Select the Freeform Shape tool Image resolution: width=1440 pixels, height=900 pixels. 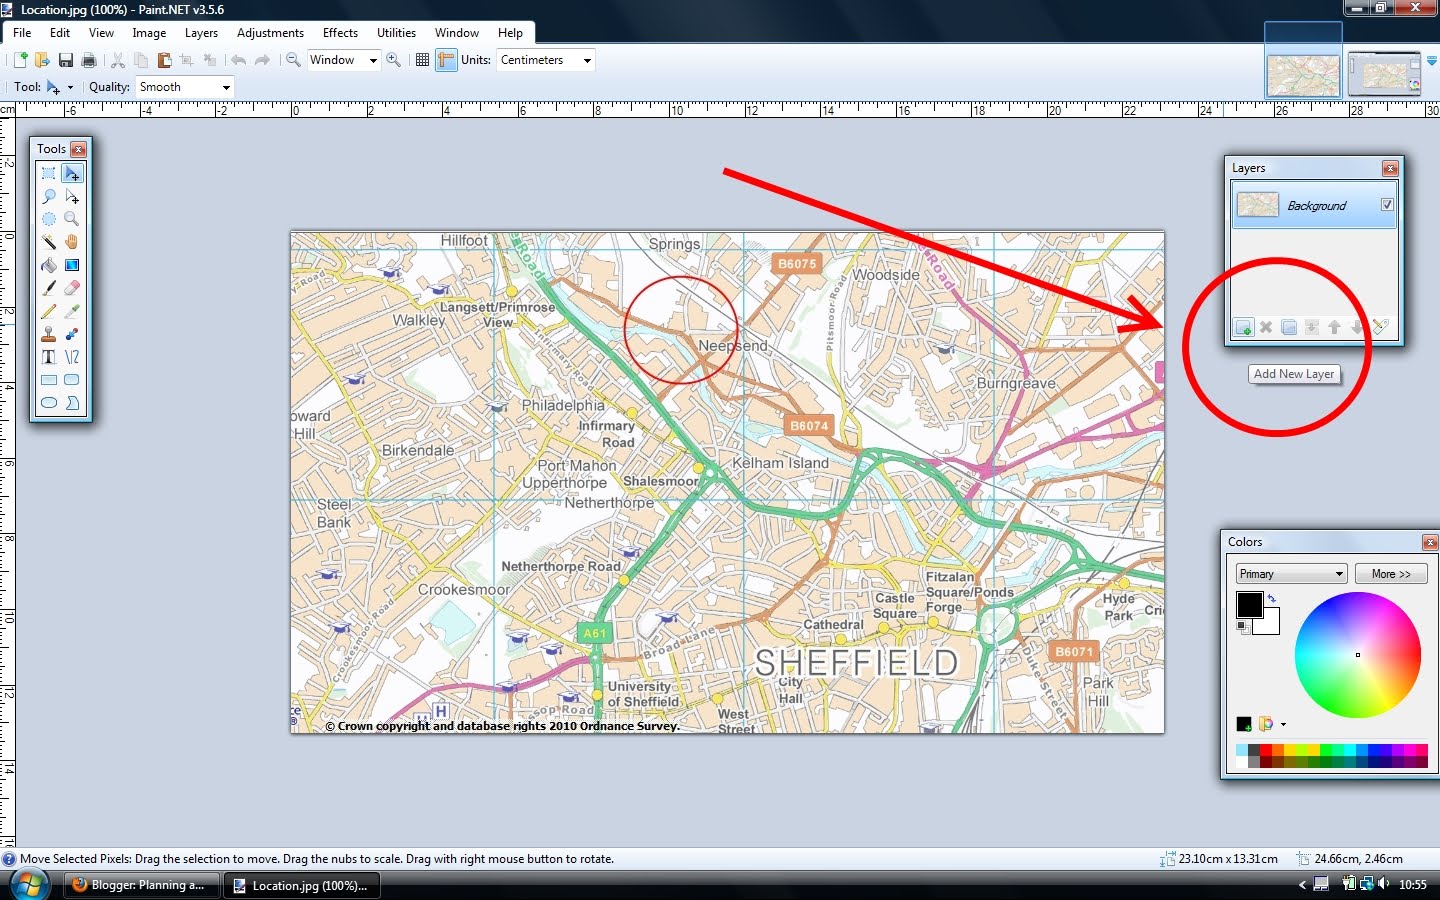pyautogui.click(x=72, y=403)
